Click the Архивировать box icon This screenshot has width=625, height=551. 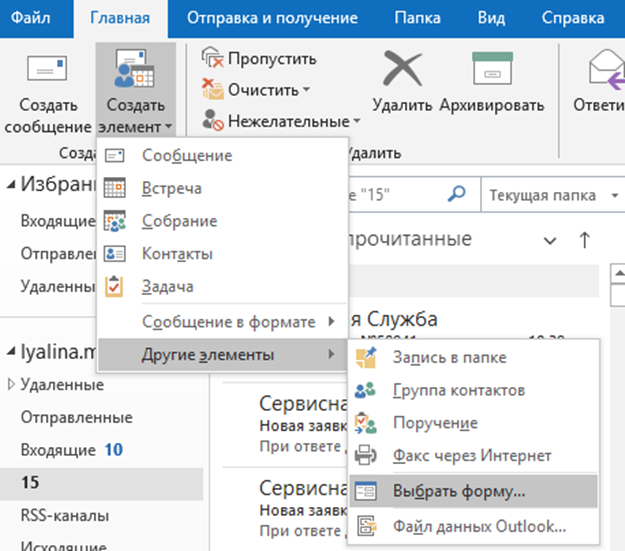tap(492, 68)
